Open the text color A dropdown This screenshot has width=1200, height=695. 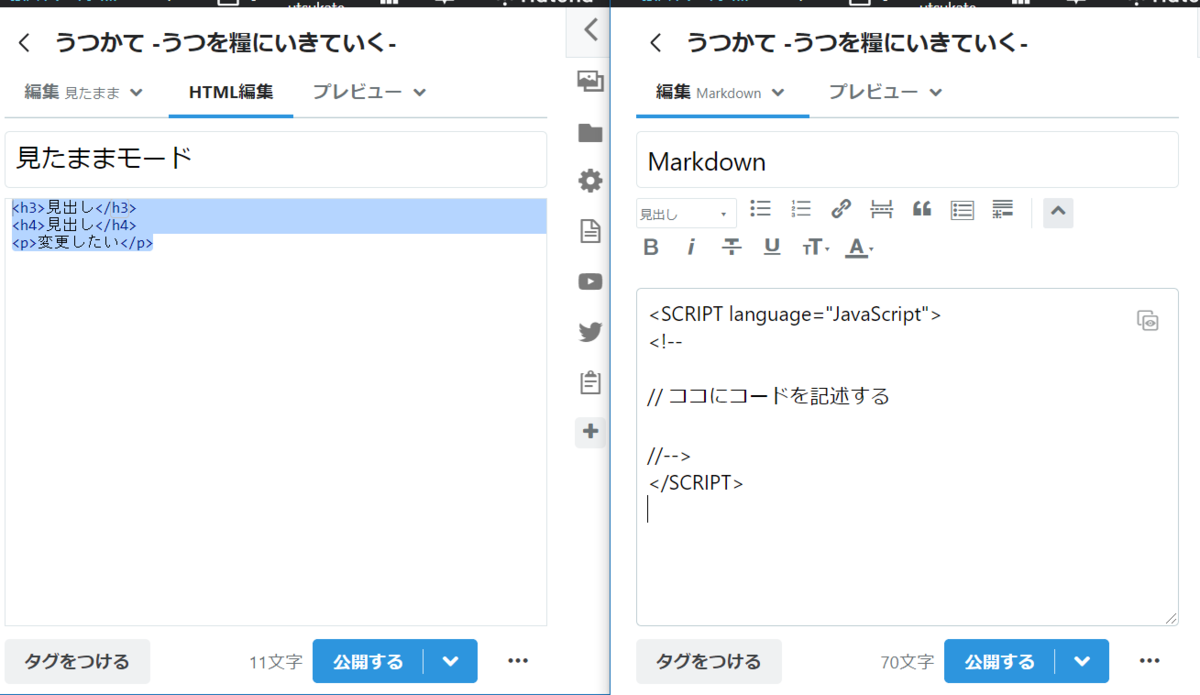(859, 247)
